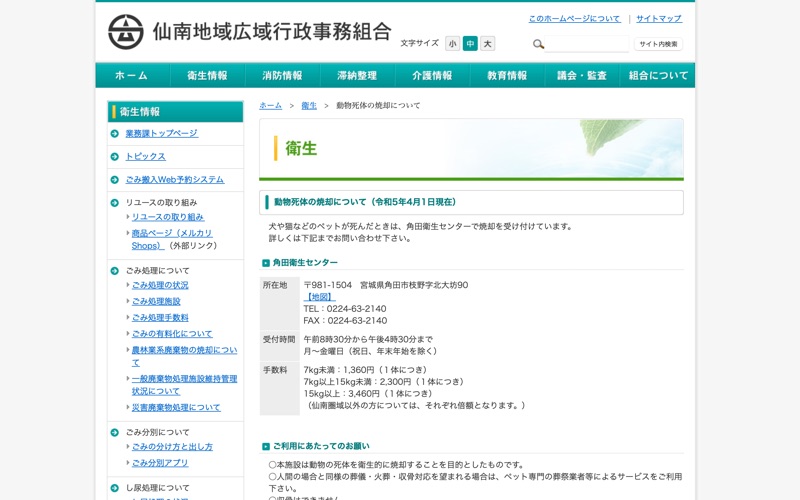Viewport: 800px width, 500px height.
Task: Open 一般廃棄物処理施設維持管理状況について link
Action: 184,385
